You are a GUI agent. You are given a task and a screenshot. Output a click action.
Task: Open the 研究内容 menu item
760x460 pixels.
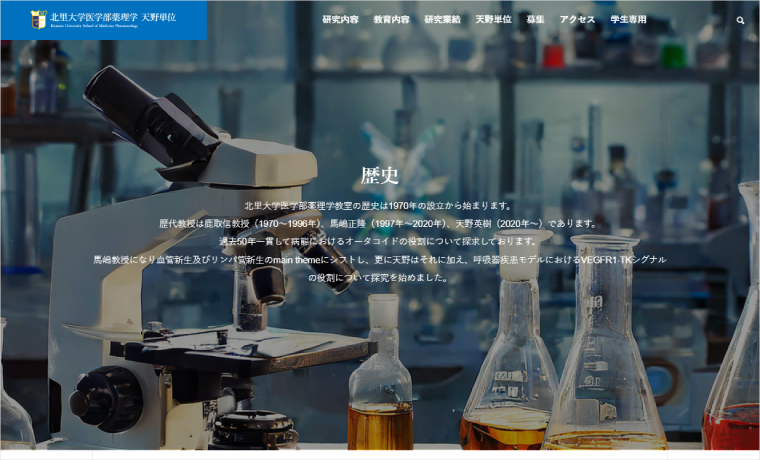click(340, 20)
